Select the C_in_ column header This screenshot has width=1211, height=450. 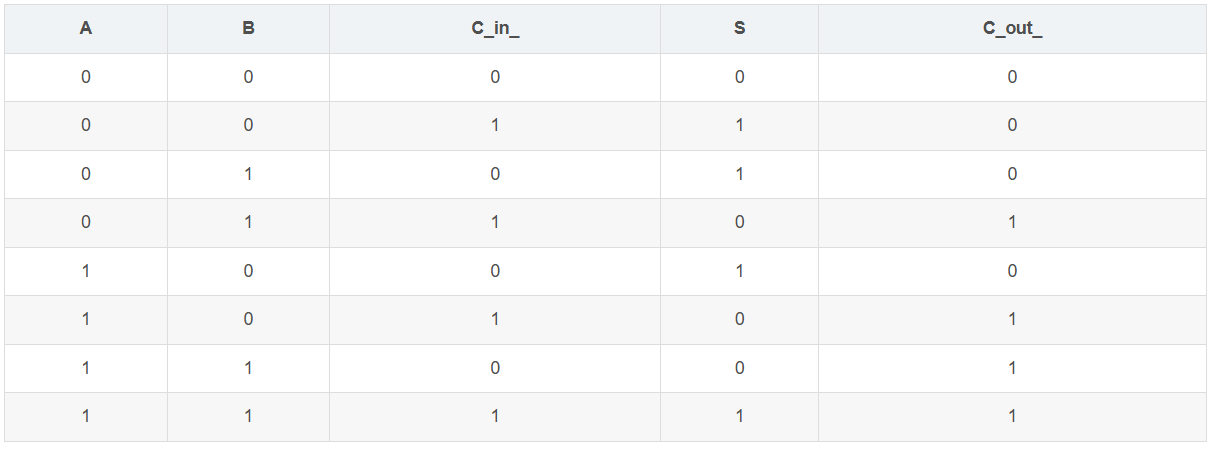[495, 29]
